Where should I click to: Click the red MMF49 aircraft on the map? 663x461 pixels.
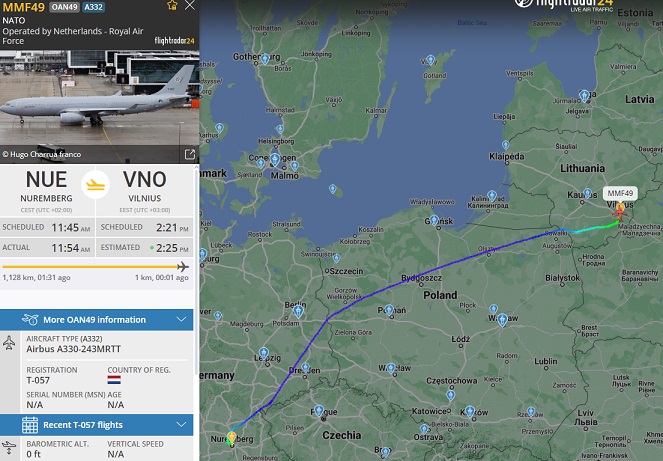click(620, 212)
